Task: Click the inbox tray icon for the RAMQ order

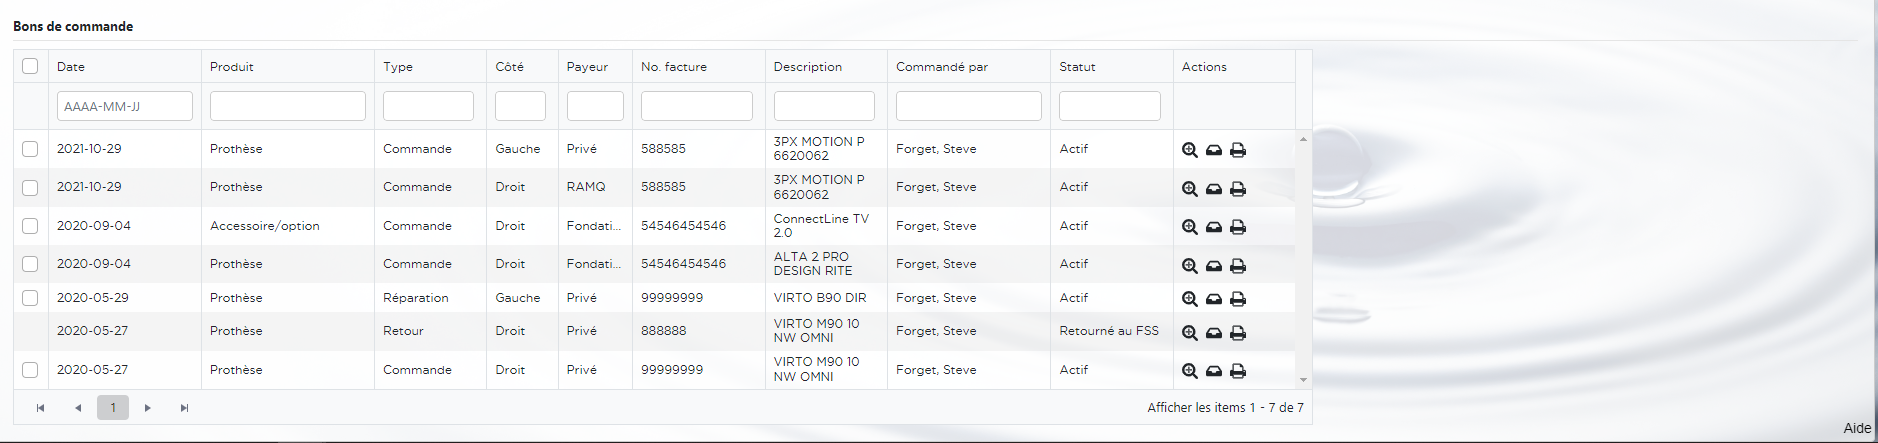Action: [1213, 189]
